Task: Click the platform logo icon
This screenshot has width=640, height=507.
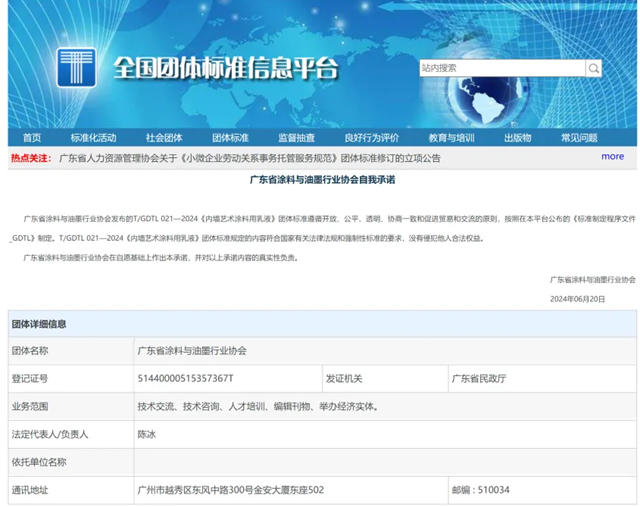Action: 76,68
